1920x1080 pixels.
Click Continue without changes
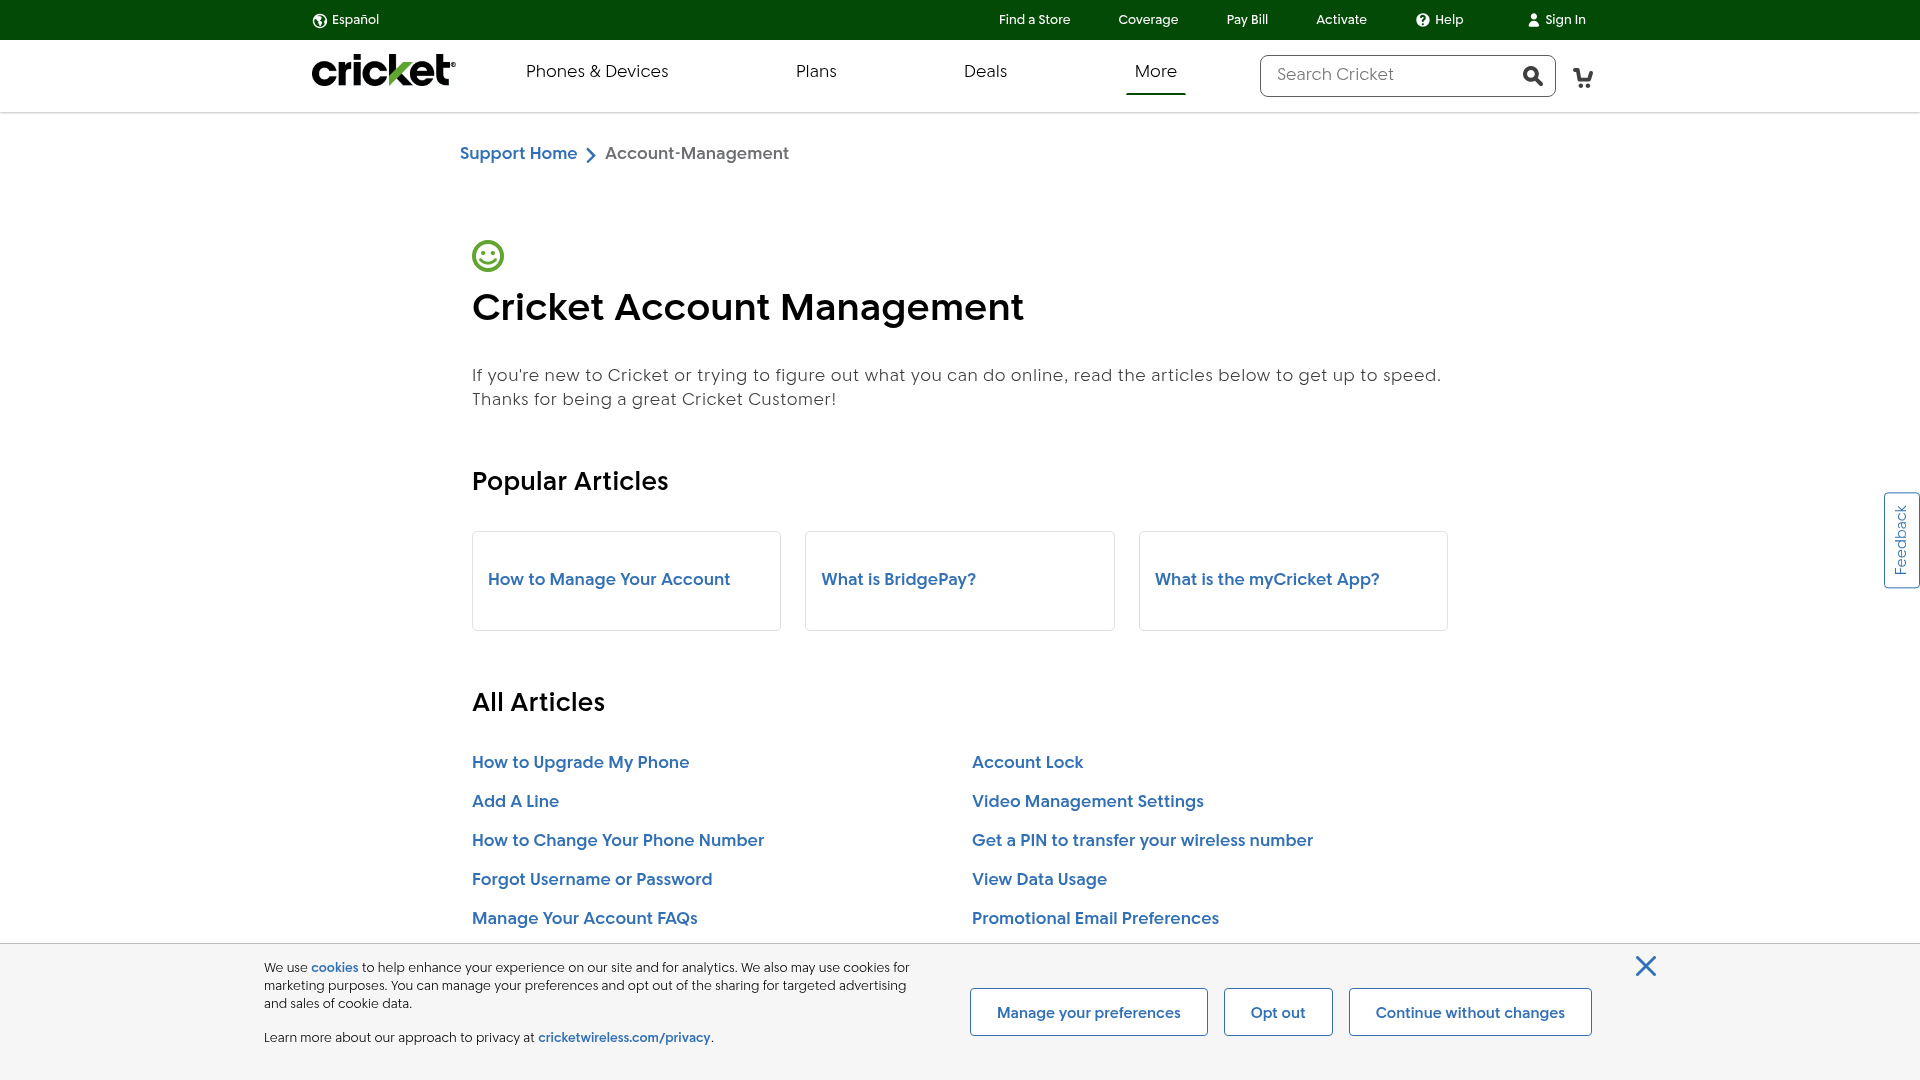pos(1470,1013)
